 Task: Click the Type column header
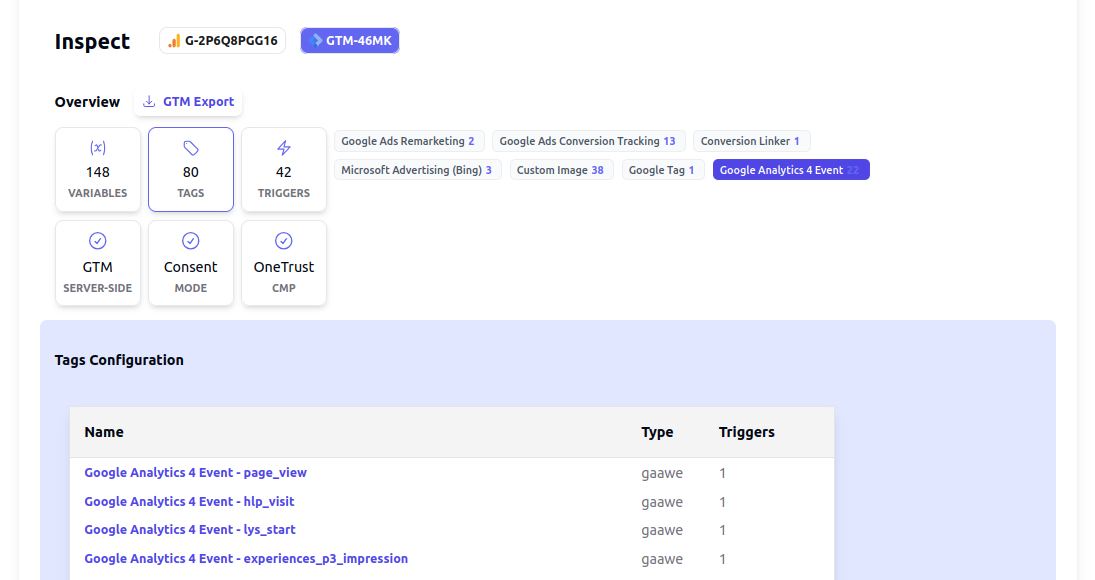[x=657, y=432]
